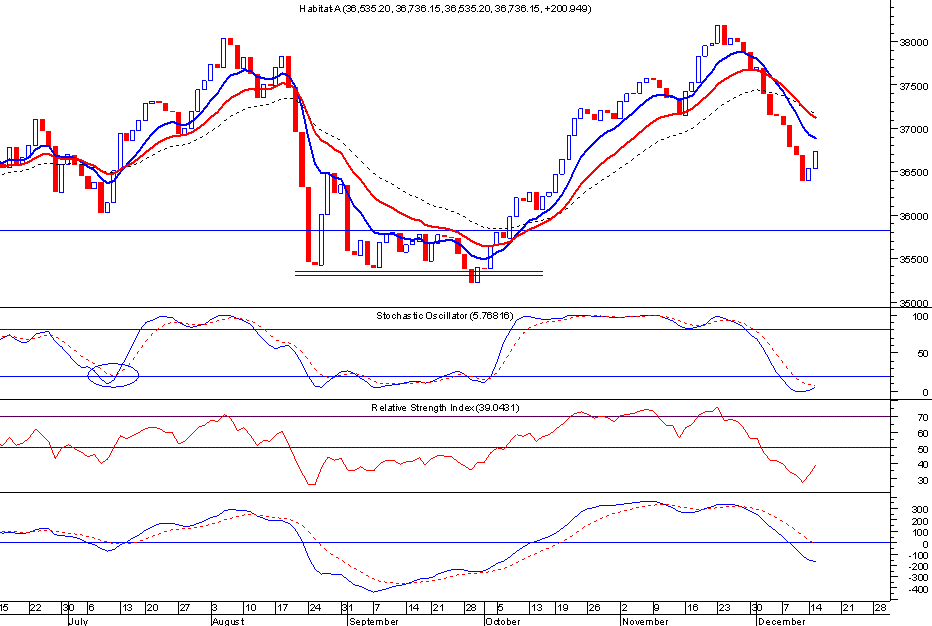The image size is (932, 626).
Task: Click the October month label
Action: coord(503,621)
